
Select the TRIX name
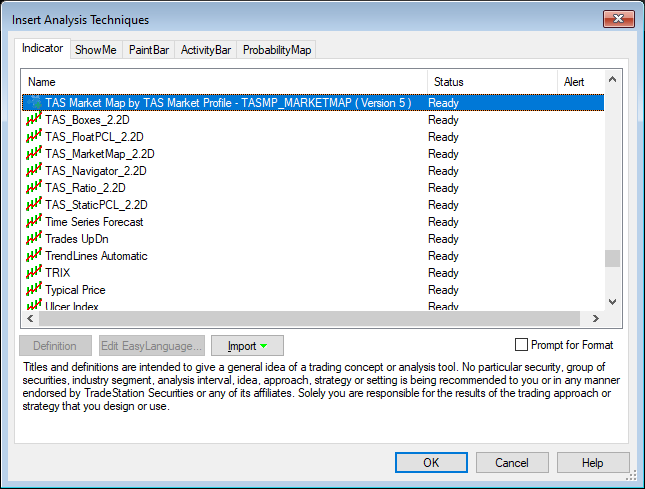click(x=58, y=273)
